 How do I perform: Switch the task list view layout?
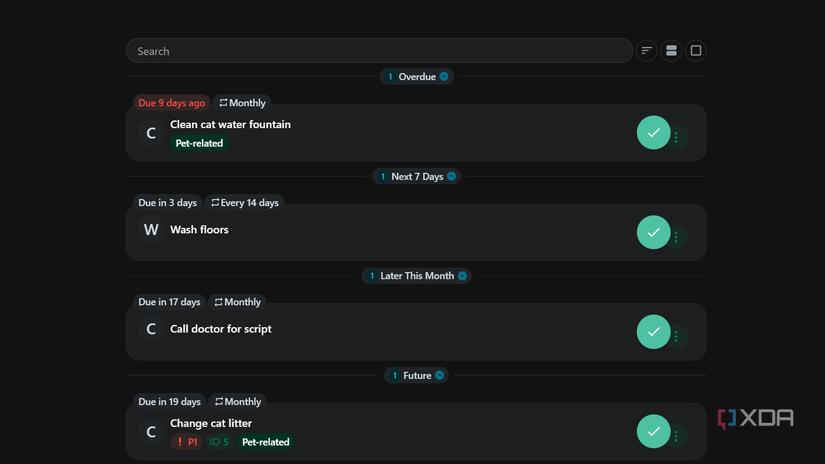672,51
